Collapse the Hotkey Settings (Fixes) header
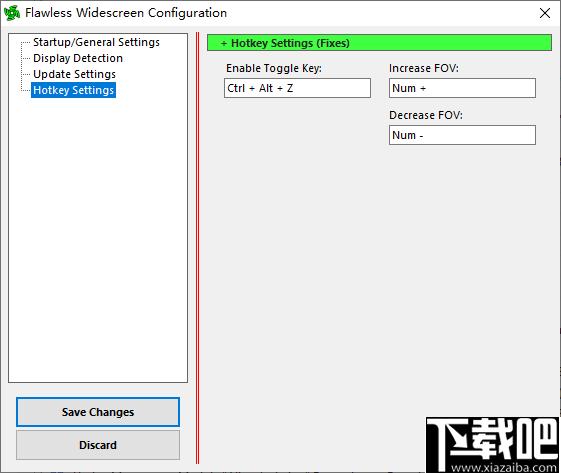The image size is (561, 473). coord(379,43)
